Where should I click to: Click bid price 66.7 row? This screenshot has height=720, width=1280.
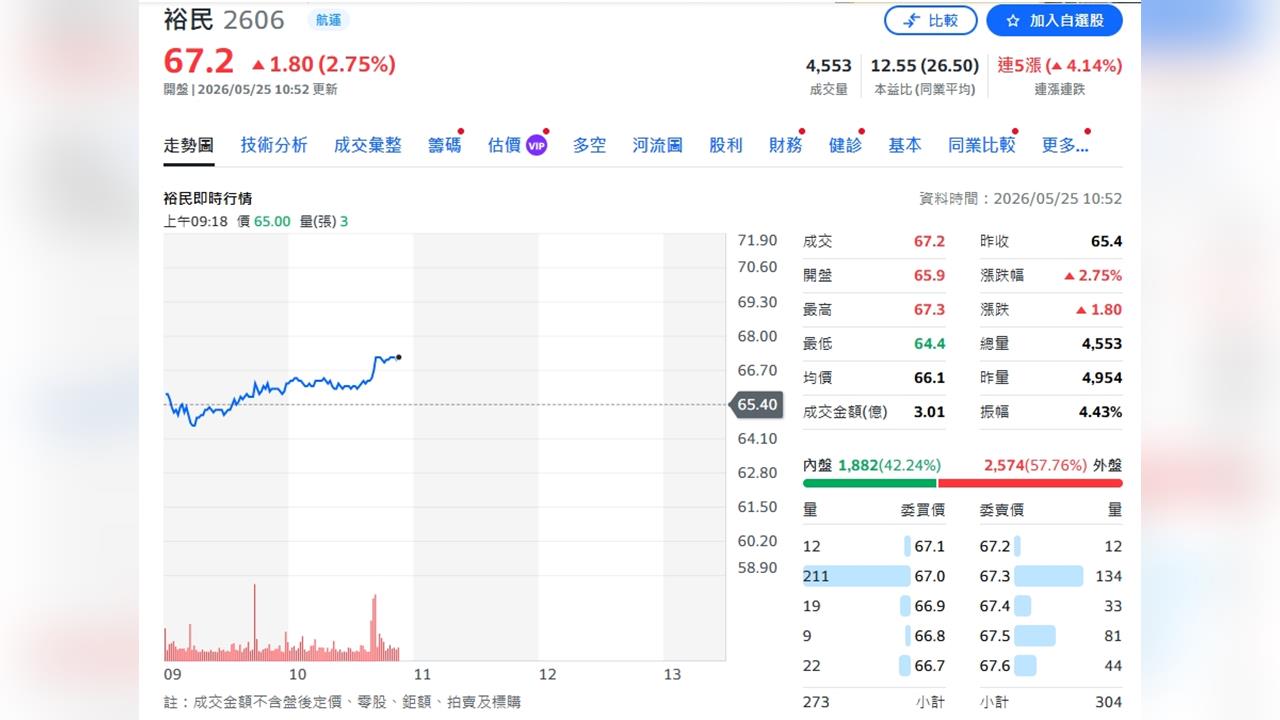click(x=874, y=666)
